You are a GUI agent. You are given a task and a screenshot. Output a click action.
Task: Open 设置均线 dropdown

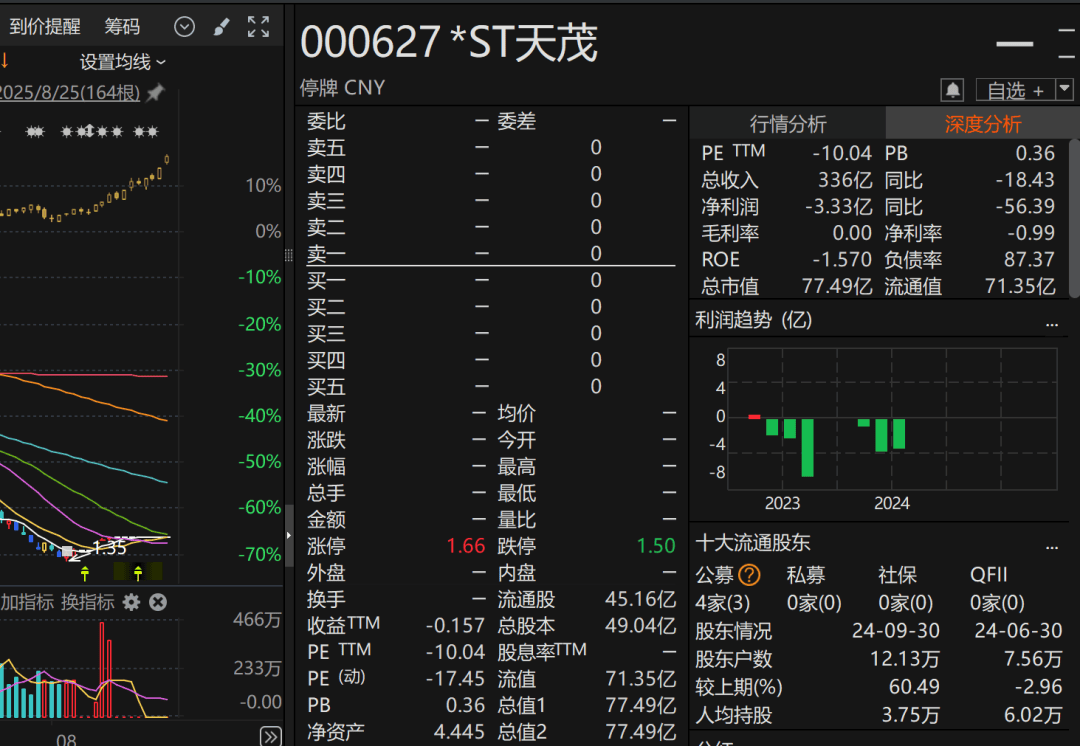(123, 62)
